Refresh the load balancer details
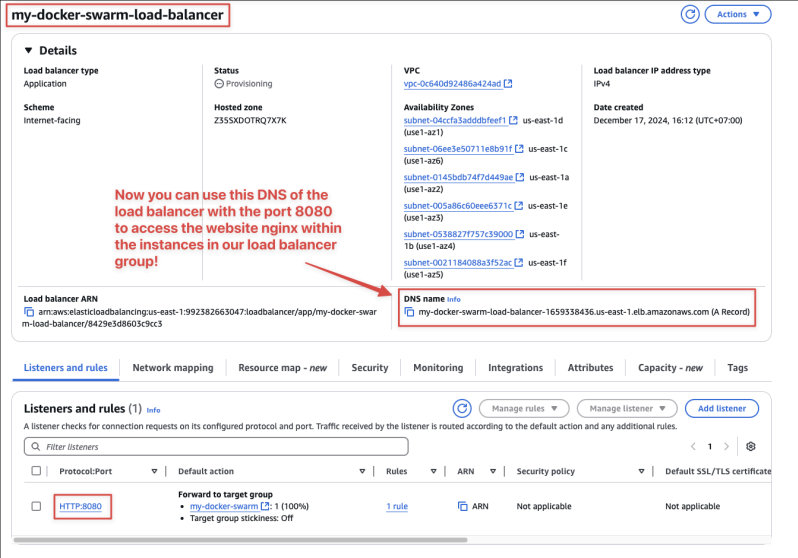Viewport: 798px width, 558px height. [x=690, y=14]
